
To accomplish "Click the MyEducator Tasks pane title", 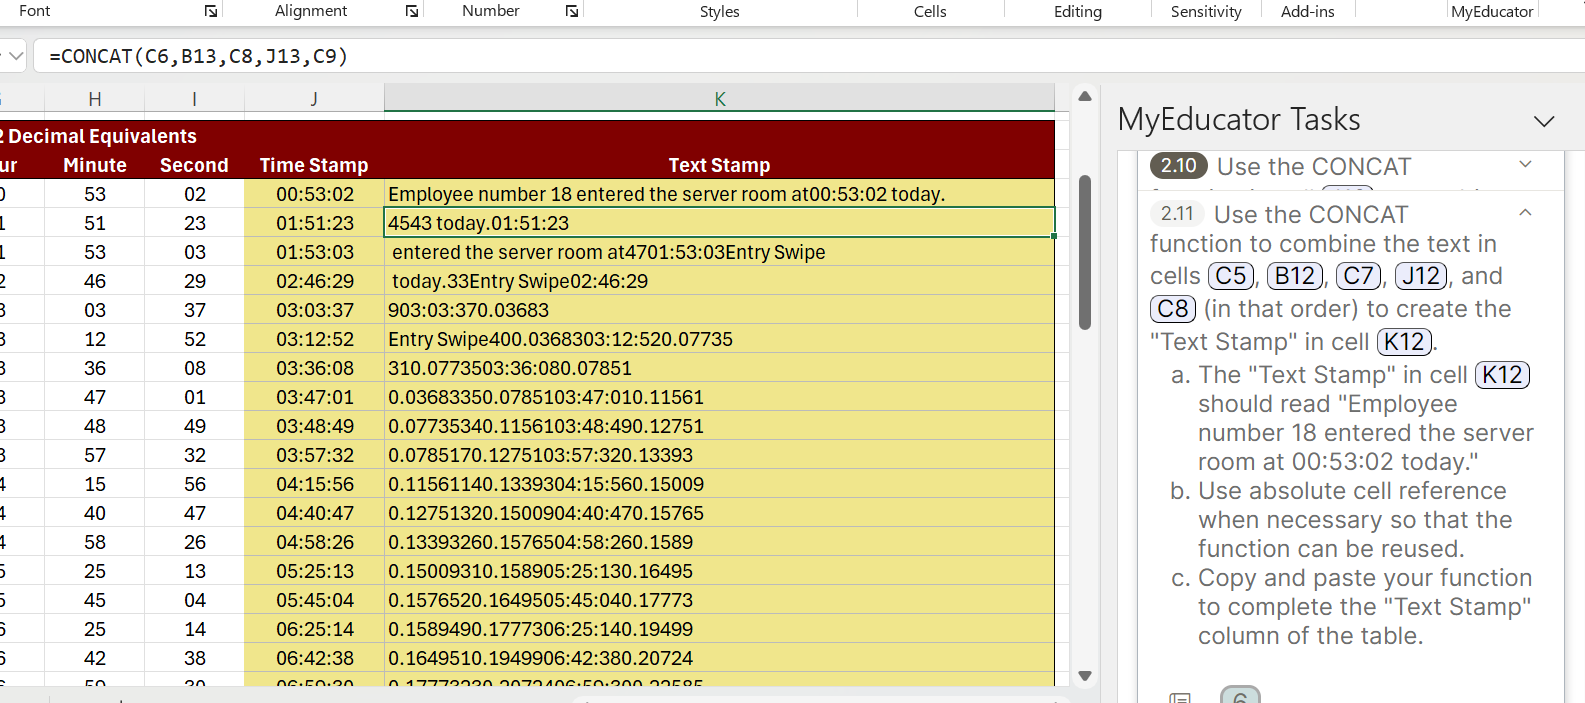I will pos(1239,119).
